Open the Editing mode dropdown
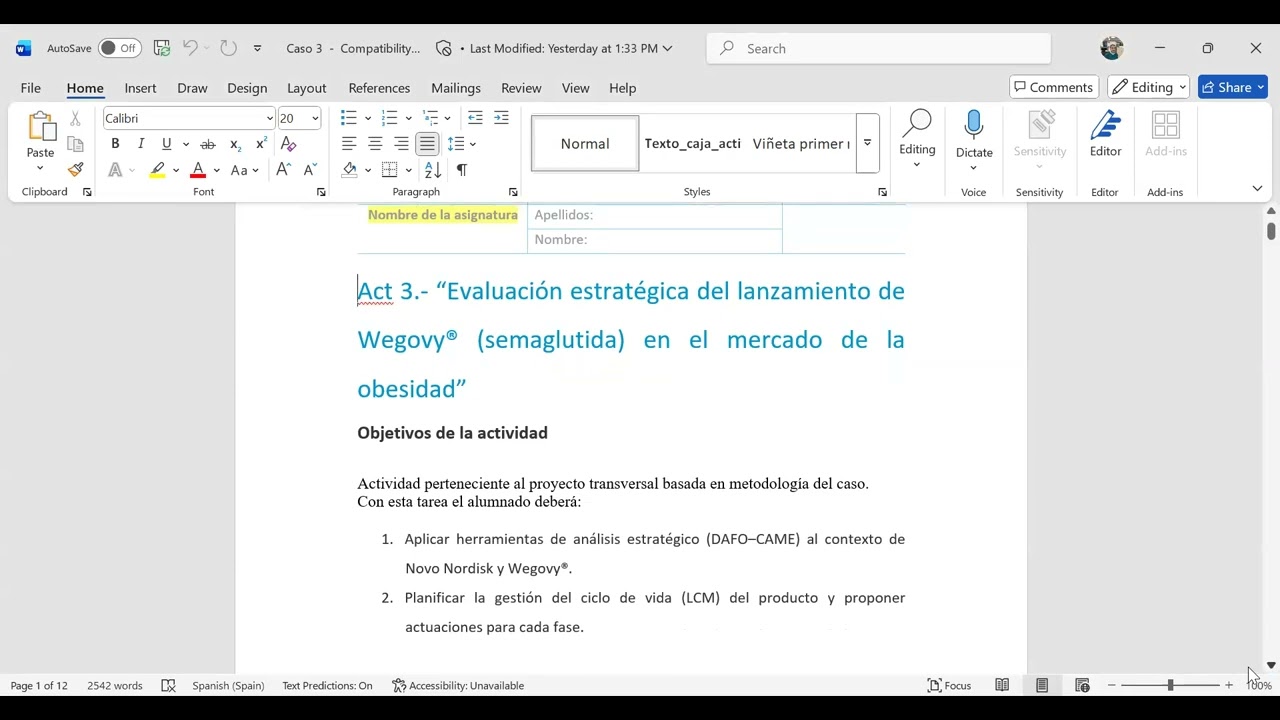This screenshot has width=1280, height=720. (x=1148, y=87)
